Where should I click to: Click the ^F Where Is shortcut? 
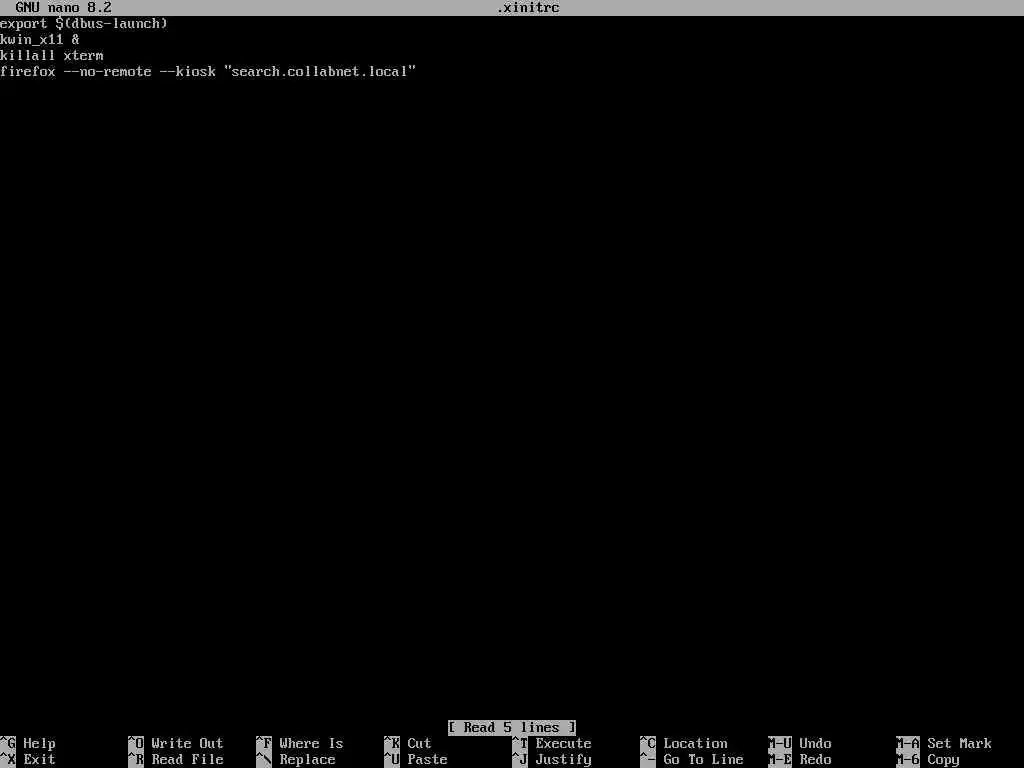click(300, 743)
